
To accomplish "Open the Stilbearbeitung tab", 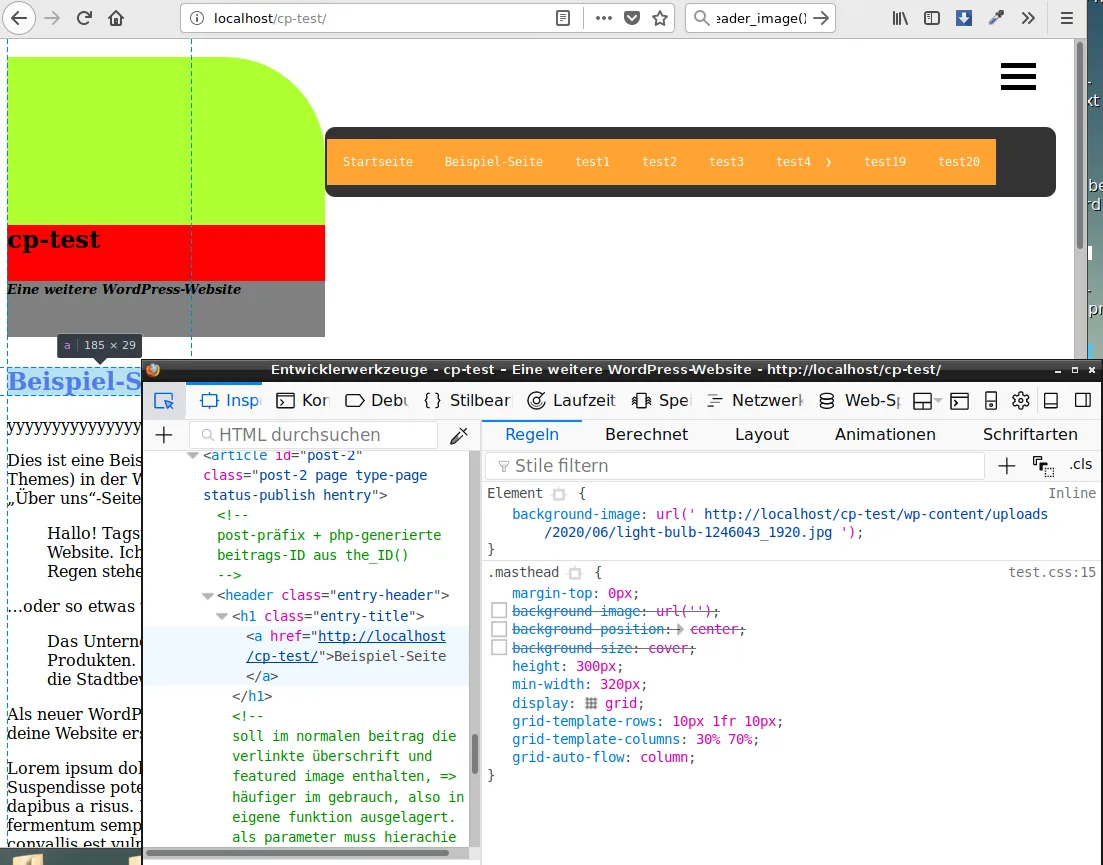I will point(467,401).
